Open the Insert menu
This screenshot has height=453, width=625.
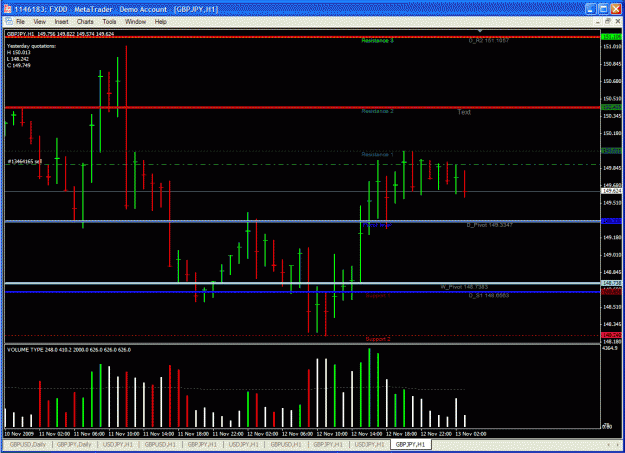(61, 22)
